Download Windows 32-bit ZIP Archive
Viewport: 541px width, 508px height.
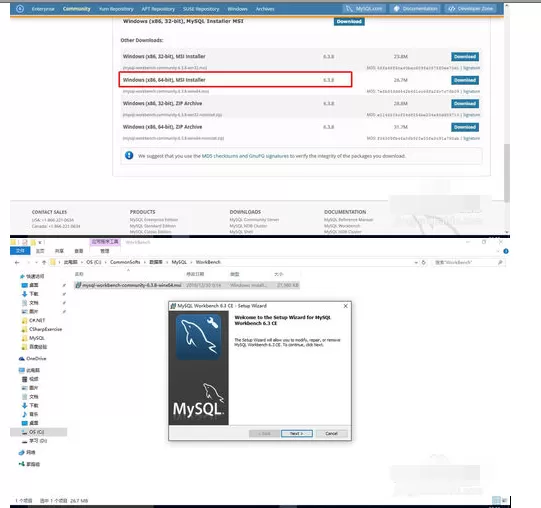coord(465,104)
